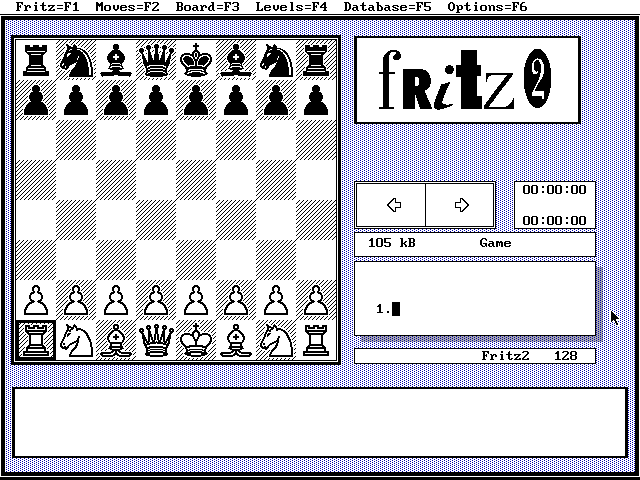
Task: Select the white pawn on c2
Action: coord(116,300)
